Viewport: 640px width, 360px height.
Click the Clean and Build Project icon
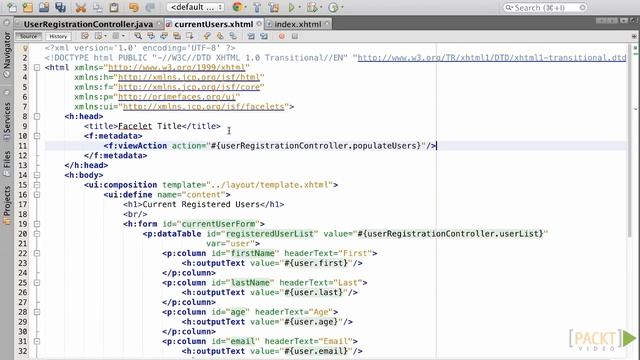273,7
